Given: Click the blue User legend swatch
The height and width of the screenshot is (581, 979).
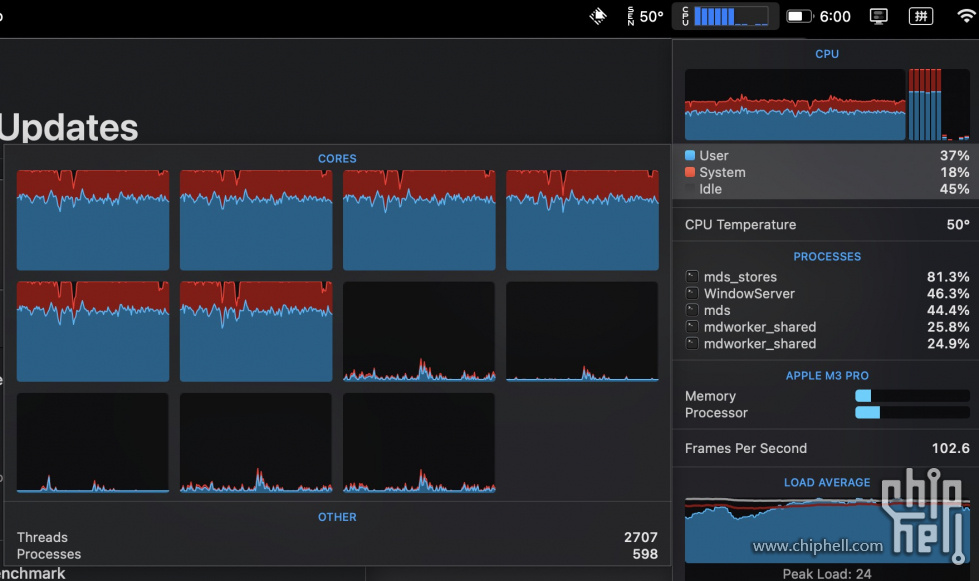Looking at the screenshot, I should [690, 155].
